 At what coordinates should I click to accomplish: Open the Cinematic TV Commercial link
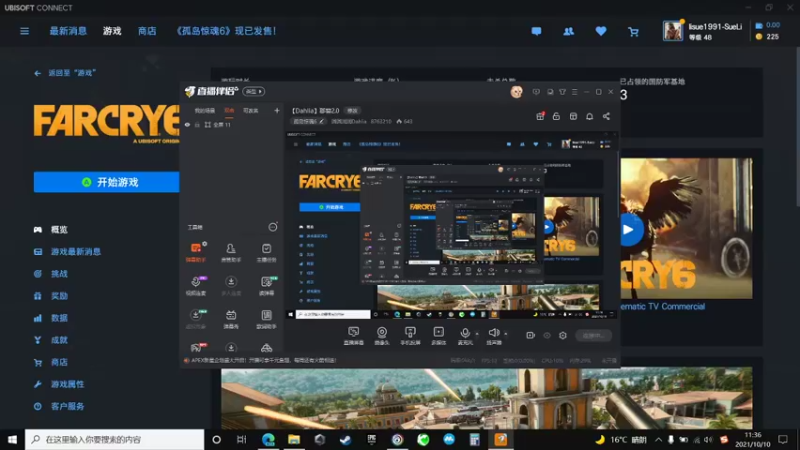pyautogui.click(x=662, y=306)
